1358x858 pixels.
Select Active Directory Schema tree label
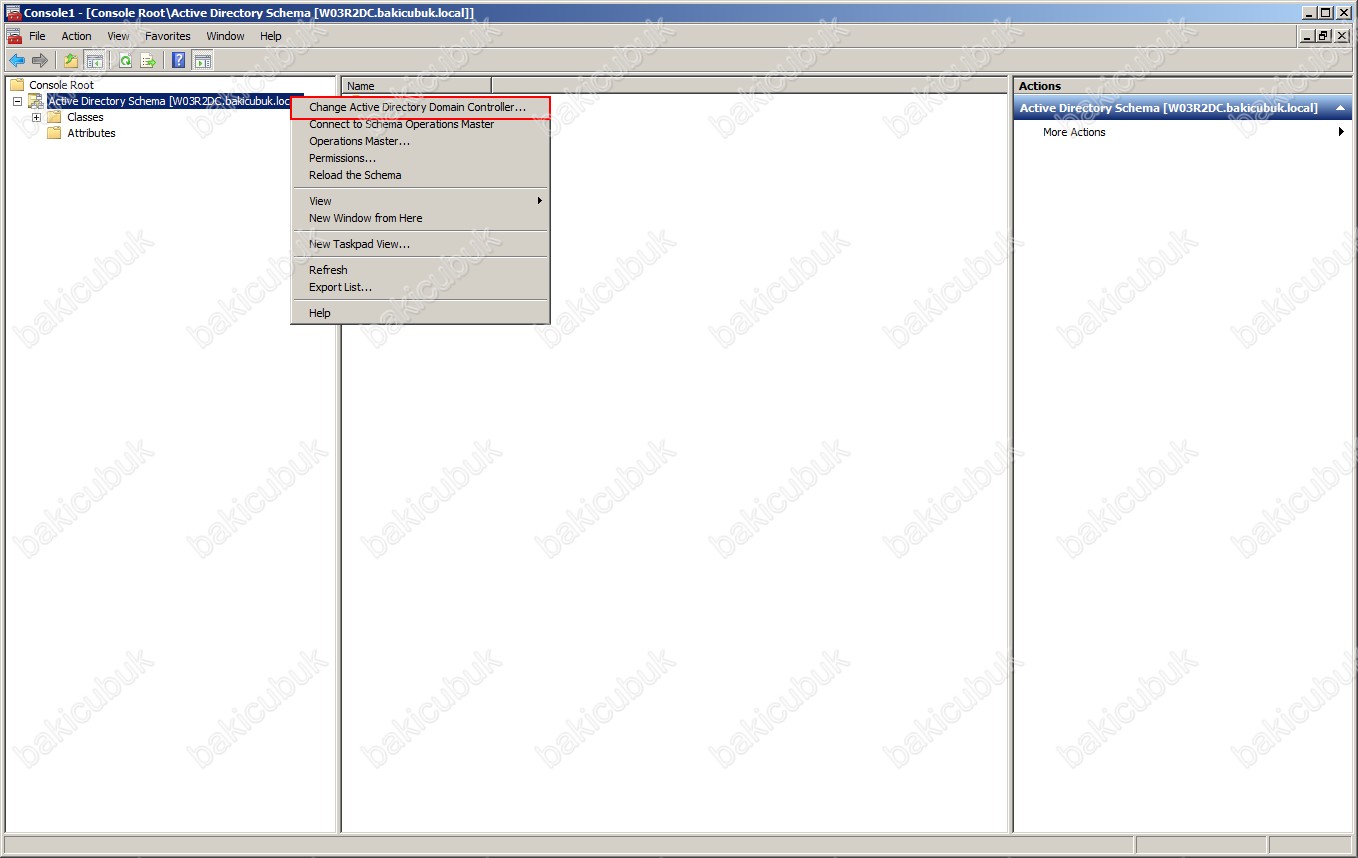tap(170, 101)
